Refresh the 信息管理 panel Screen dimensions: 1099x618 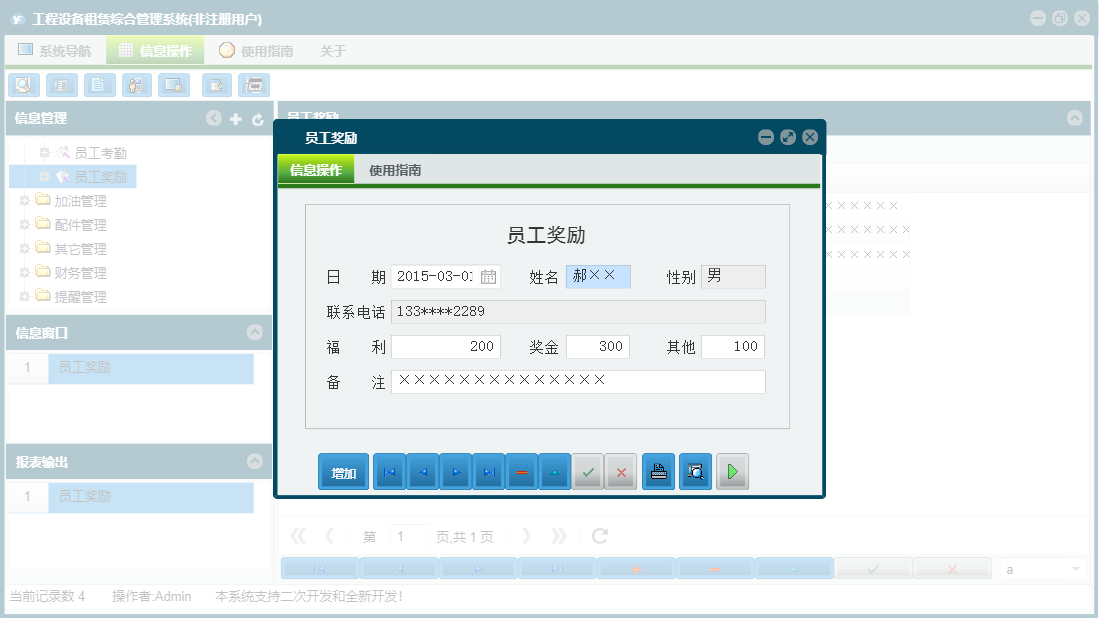[x=258, y=118]
